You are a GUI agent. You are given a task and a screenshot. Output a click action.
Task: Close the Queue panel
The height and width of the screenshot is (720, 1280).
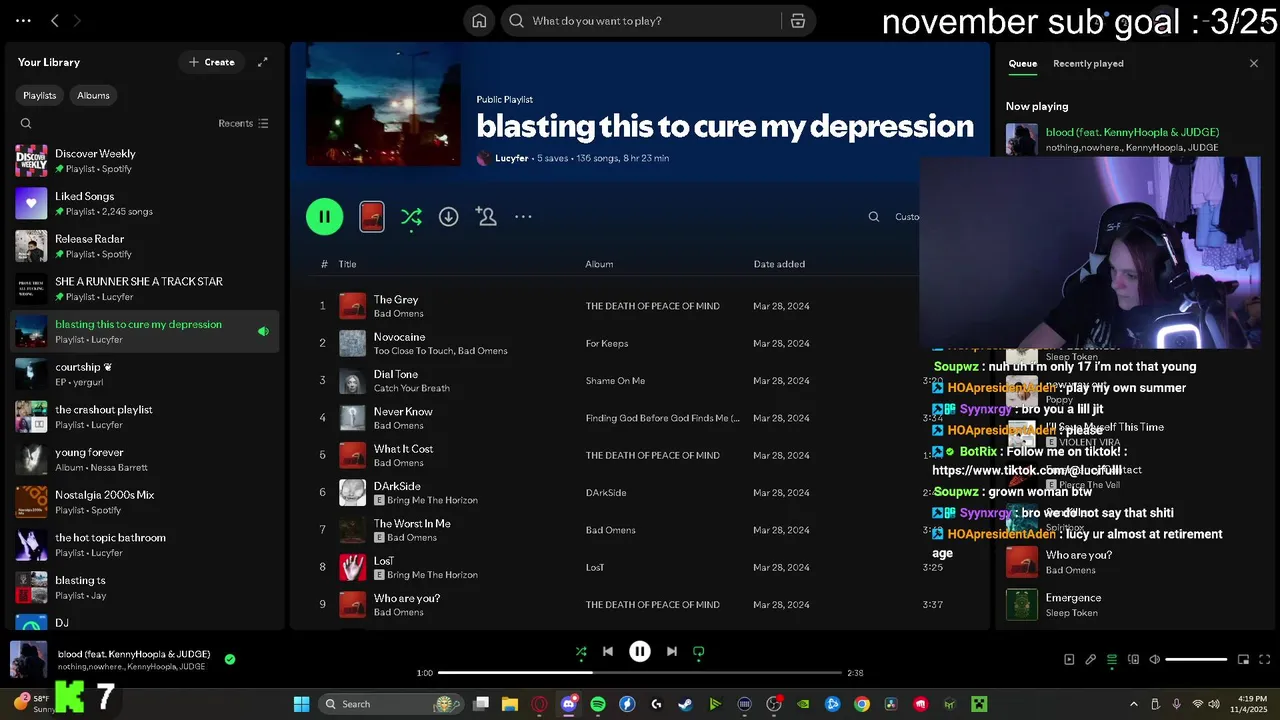(x=1254, y=63)
